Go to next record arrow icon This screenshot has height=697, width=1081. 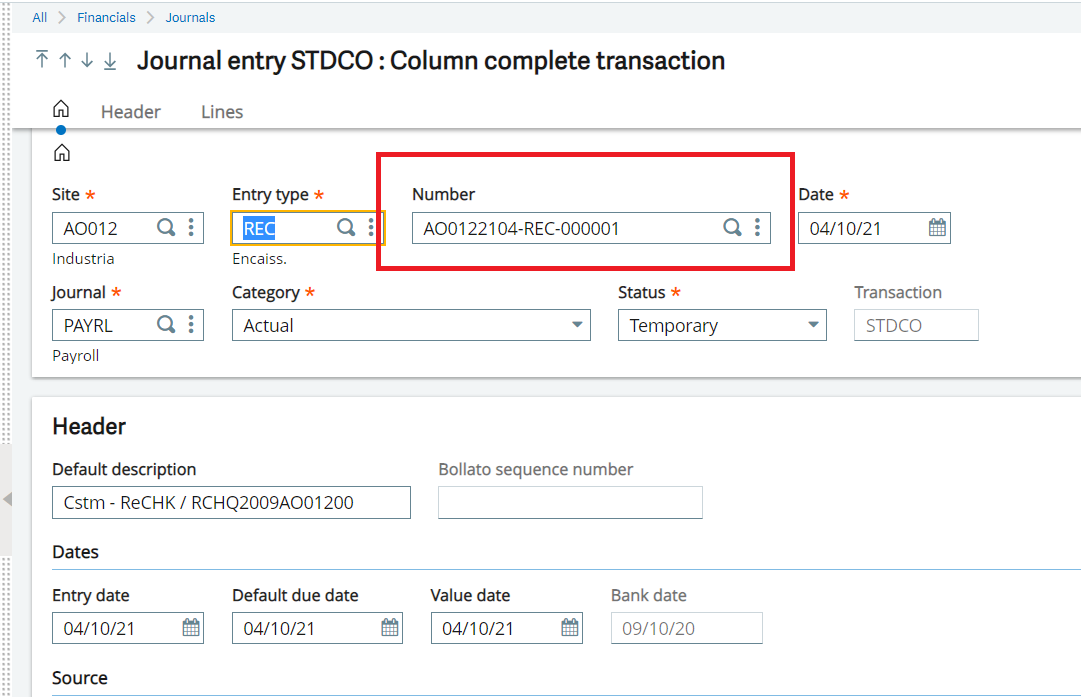[x=87, y=60]
